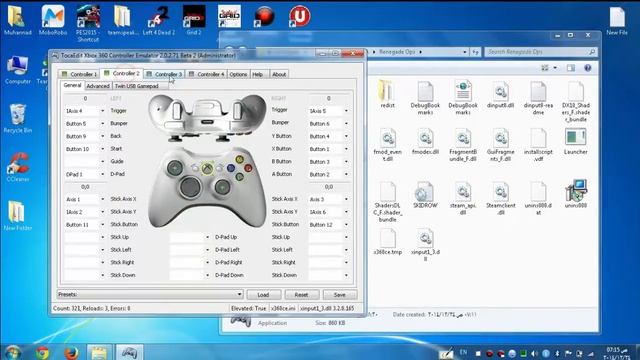The width and height of the screenshot is (640, 360).
Task: Open the Help tab
Action: [258, 74]
